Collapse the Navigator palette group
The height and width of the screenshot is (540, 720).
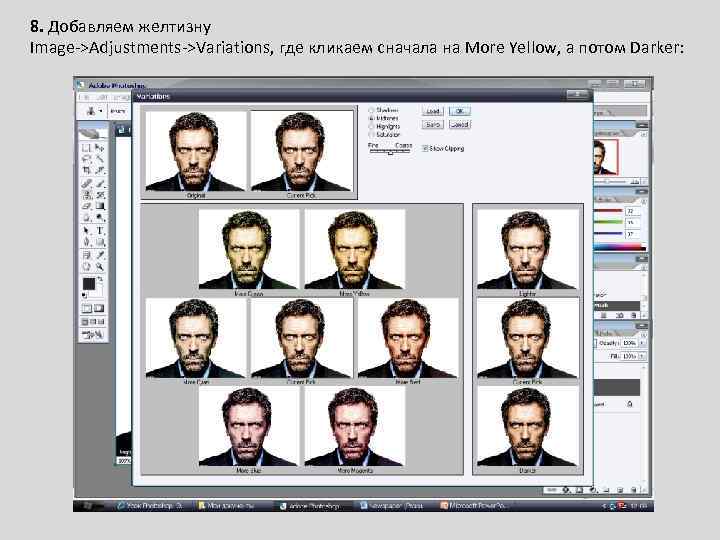[641, 125]
